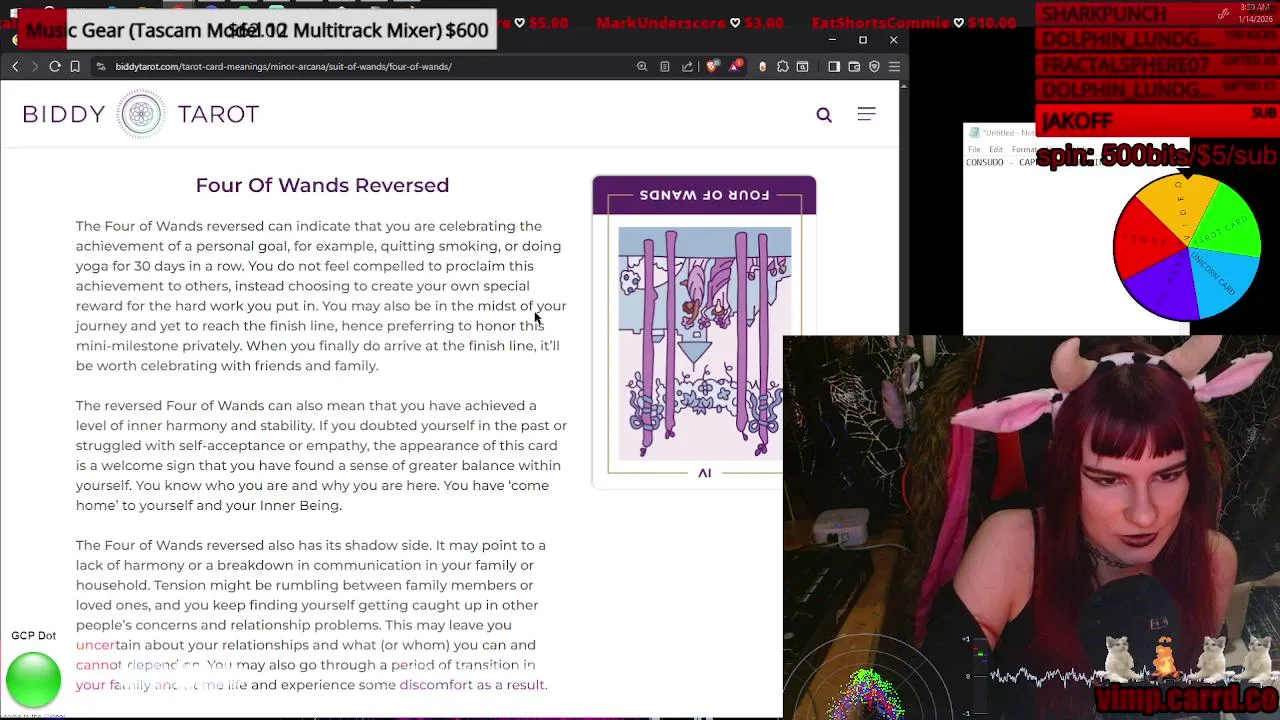Image resolution: width=1280 pixels, height=720 pixels.
Task: Click the web page vertical scrollbar
Action: pos(904,400)
